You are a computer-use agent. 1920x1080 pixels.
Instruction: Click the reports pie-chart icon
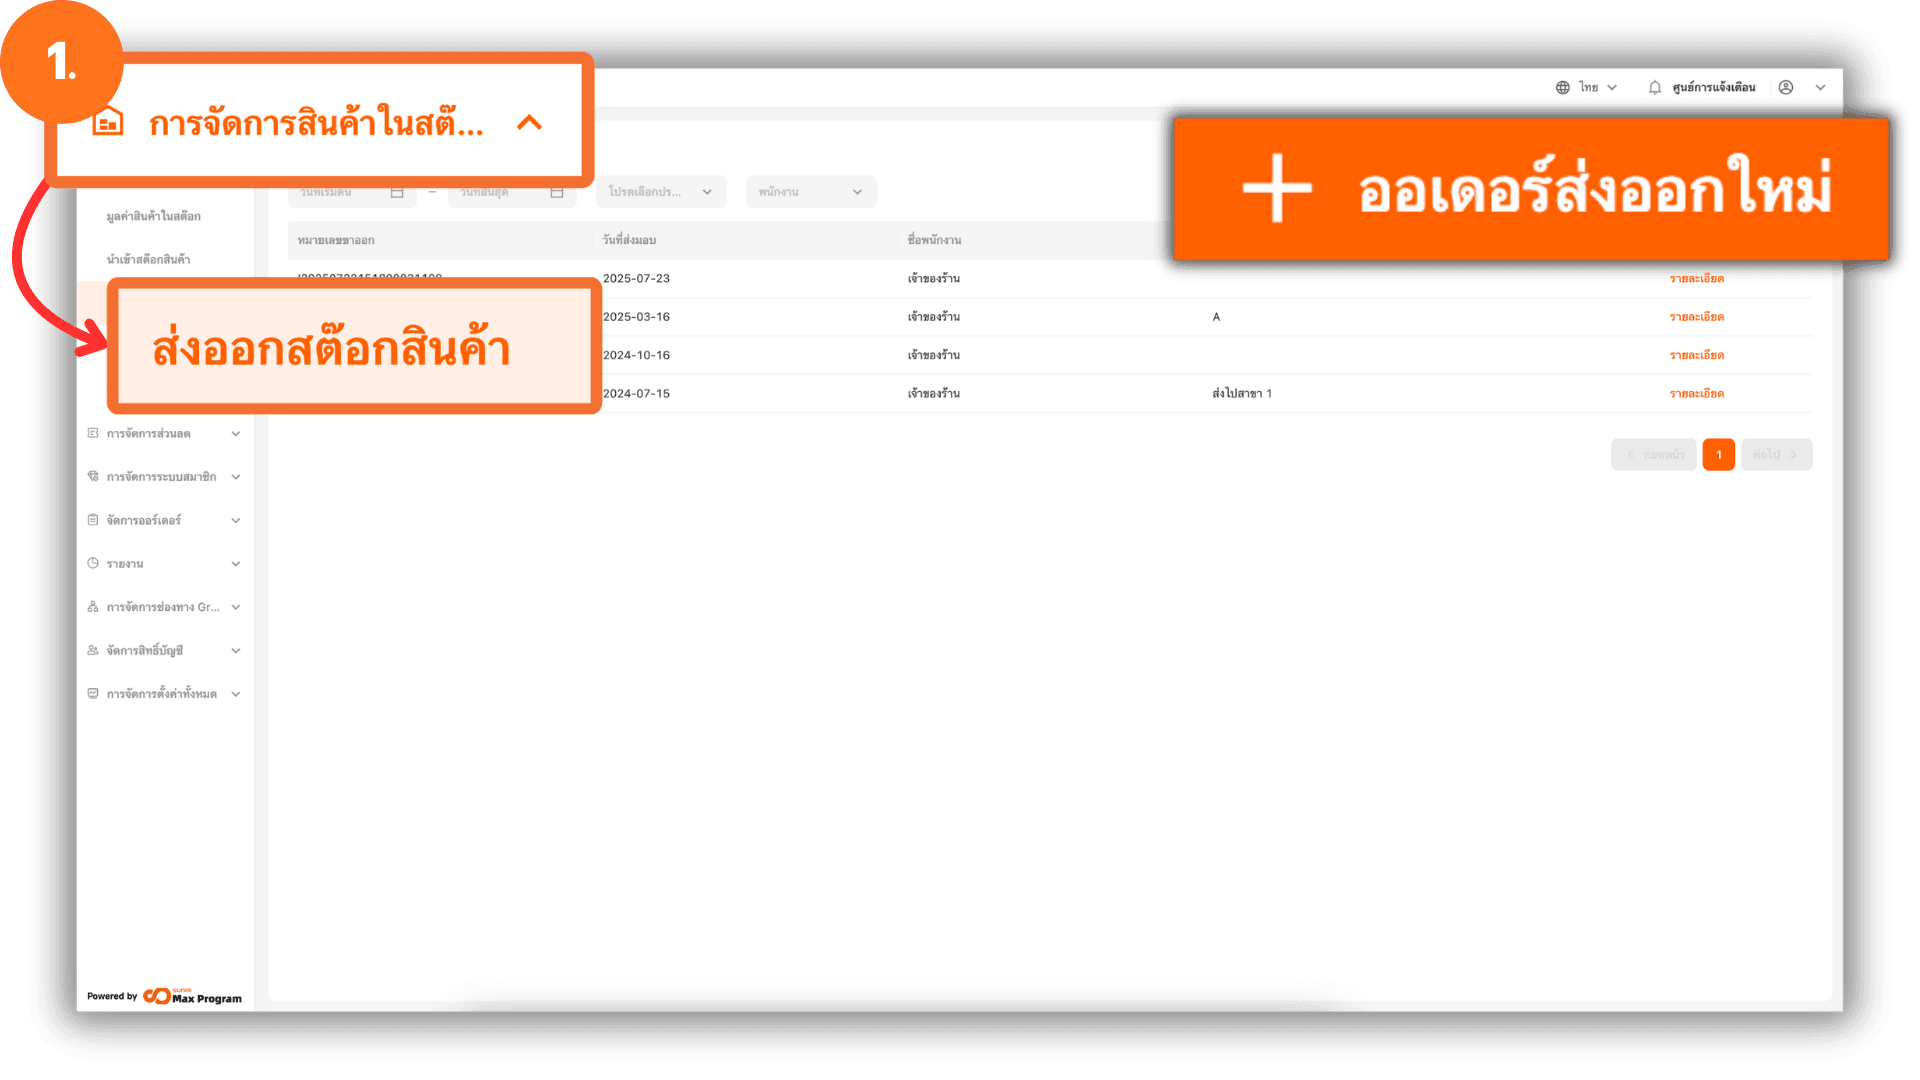pyautogui.click(x=93, y=563)
